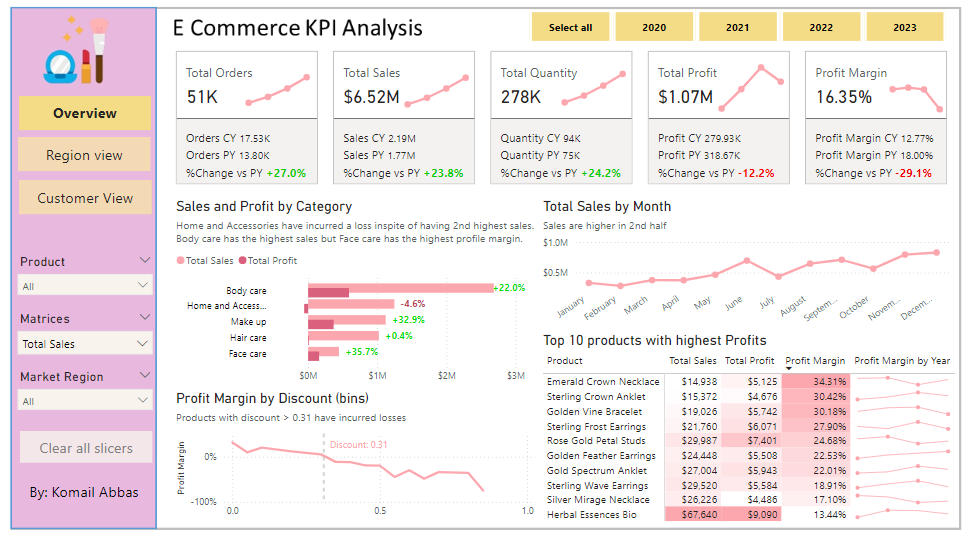Click the Total Sales legend color marker
This screenshot has height=538, width=969.
[181, 261]
